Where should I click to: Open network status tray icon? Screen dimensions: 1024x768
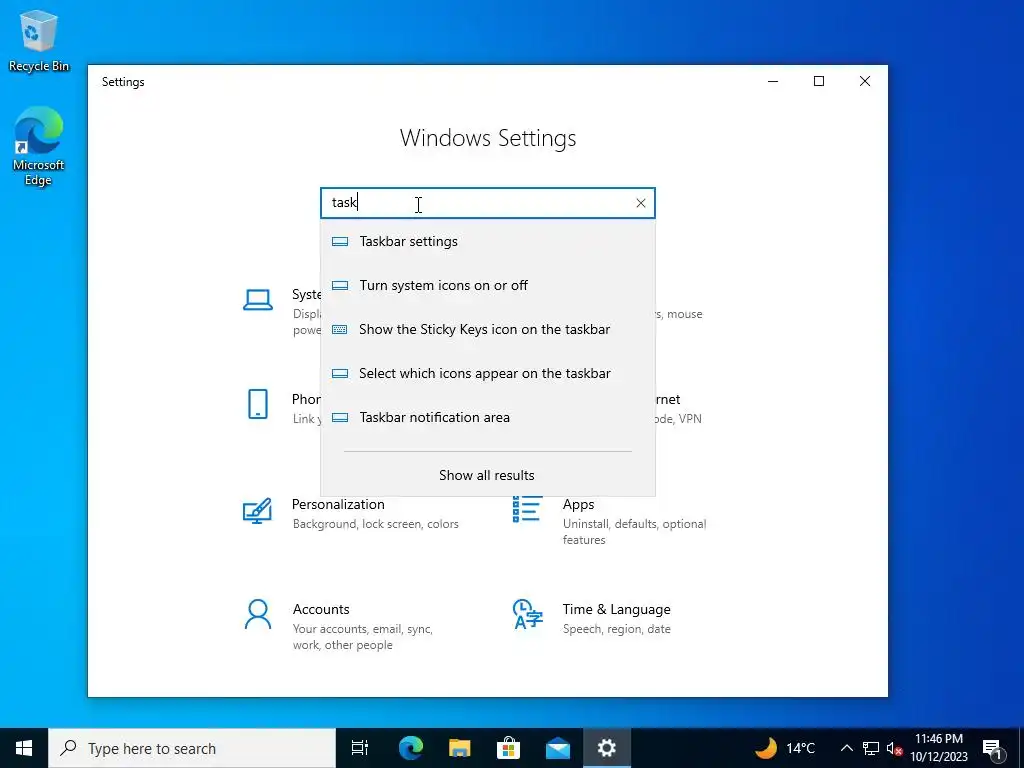pyautogui.click(x=871, y=748)
